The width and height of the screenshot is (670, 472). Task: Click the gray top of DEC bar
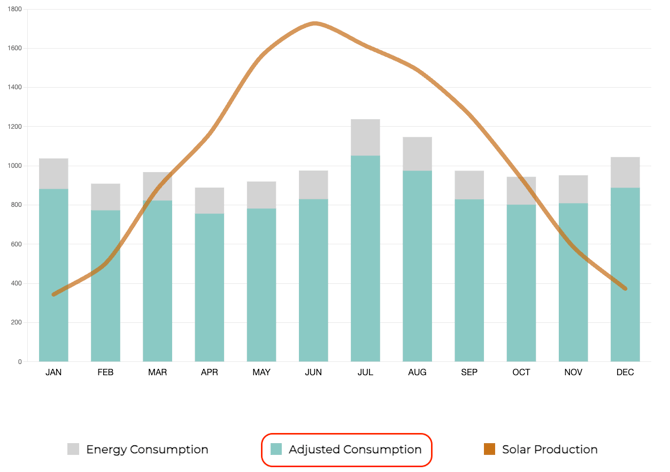point(625,172)
